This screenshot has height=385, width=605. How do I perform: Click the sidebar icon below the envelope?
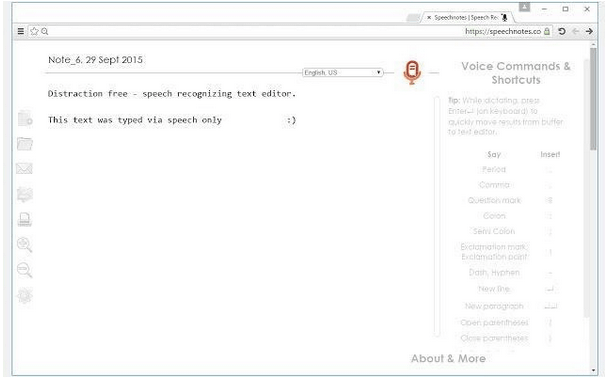[x=25, y=194]
